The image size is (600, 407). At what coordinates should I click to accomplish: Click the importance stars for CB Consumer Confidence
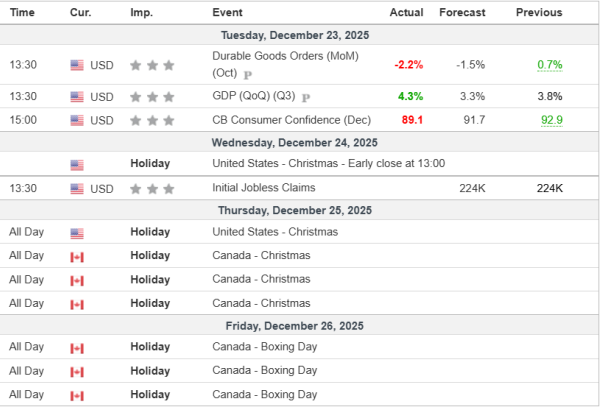(152, 121)
